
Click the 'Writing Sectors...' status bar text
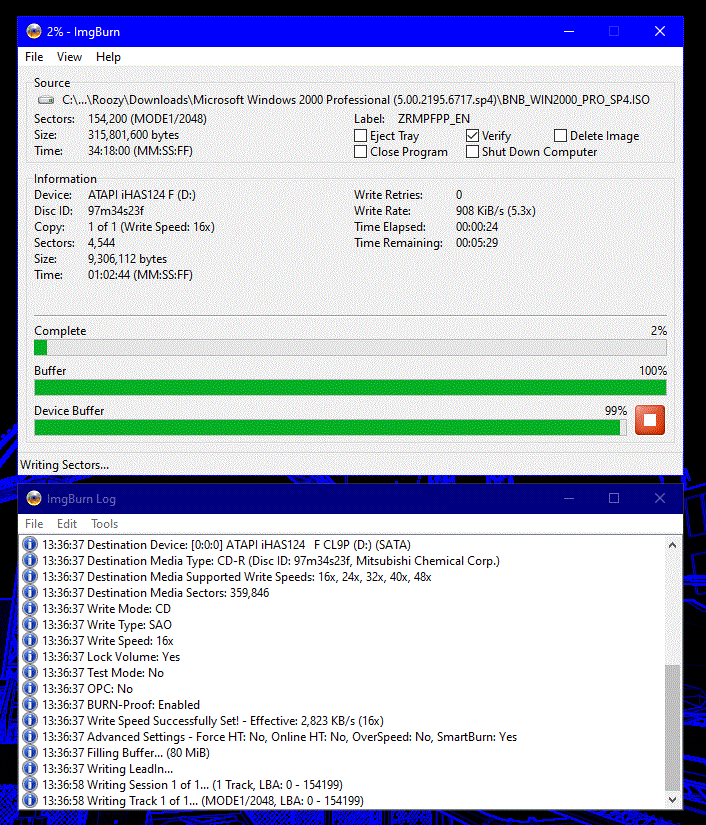tap(64, 465)
